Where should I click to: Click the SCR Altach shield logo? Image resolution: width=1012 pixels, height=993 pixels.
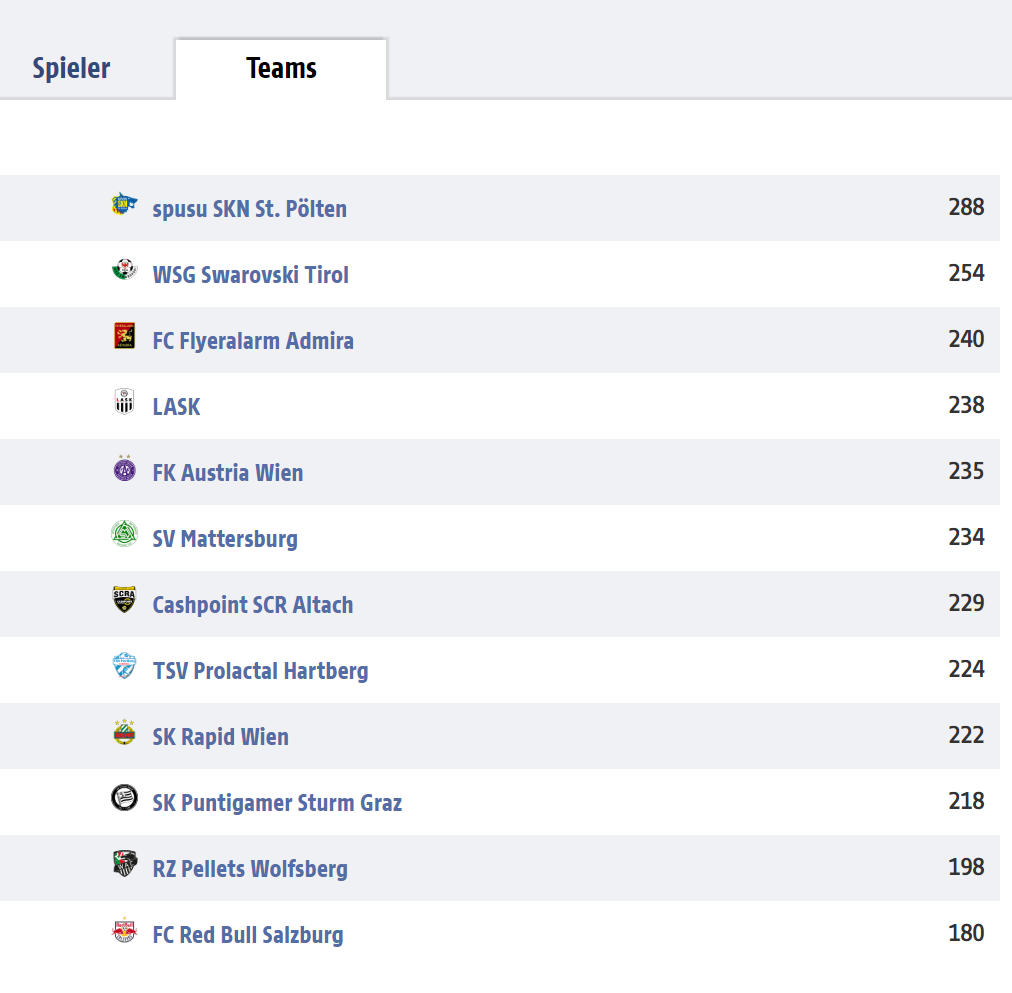(124, 599)
